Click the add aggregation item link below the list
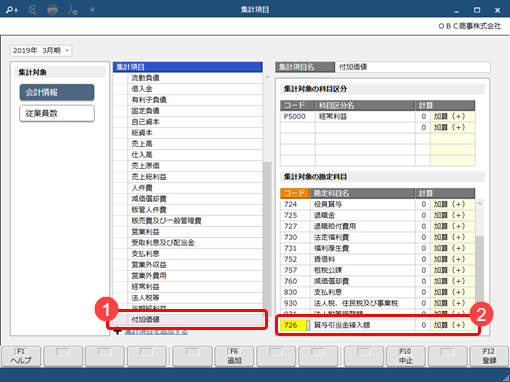 pos(156,332)
